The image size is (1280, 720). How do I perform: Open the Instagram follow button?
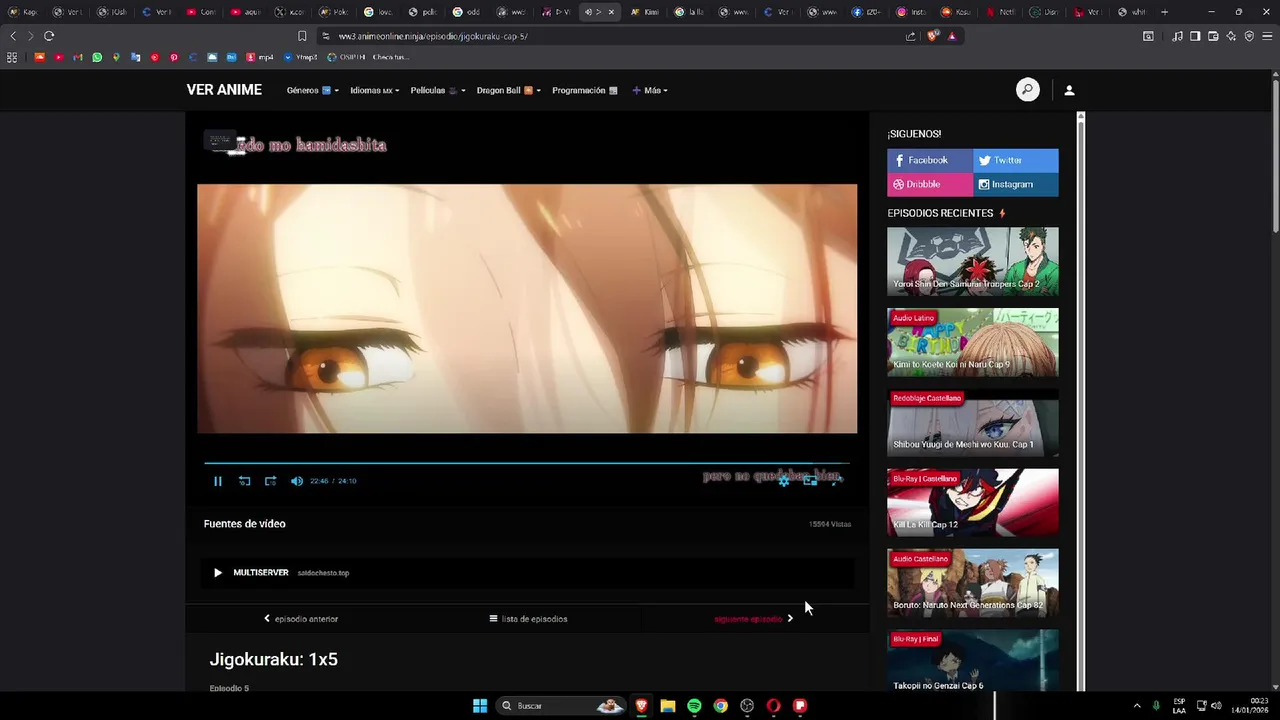(x=1016, y=184)
